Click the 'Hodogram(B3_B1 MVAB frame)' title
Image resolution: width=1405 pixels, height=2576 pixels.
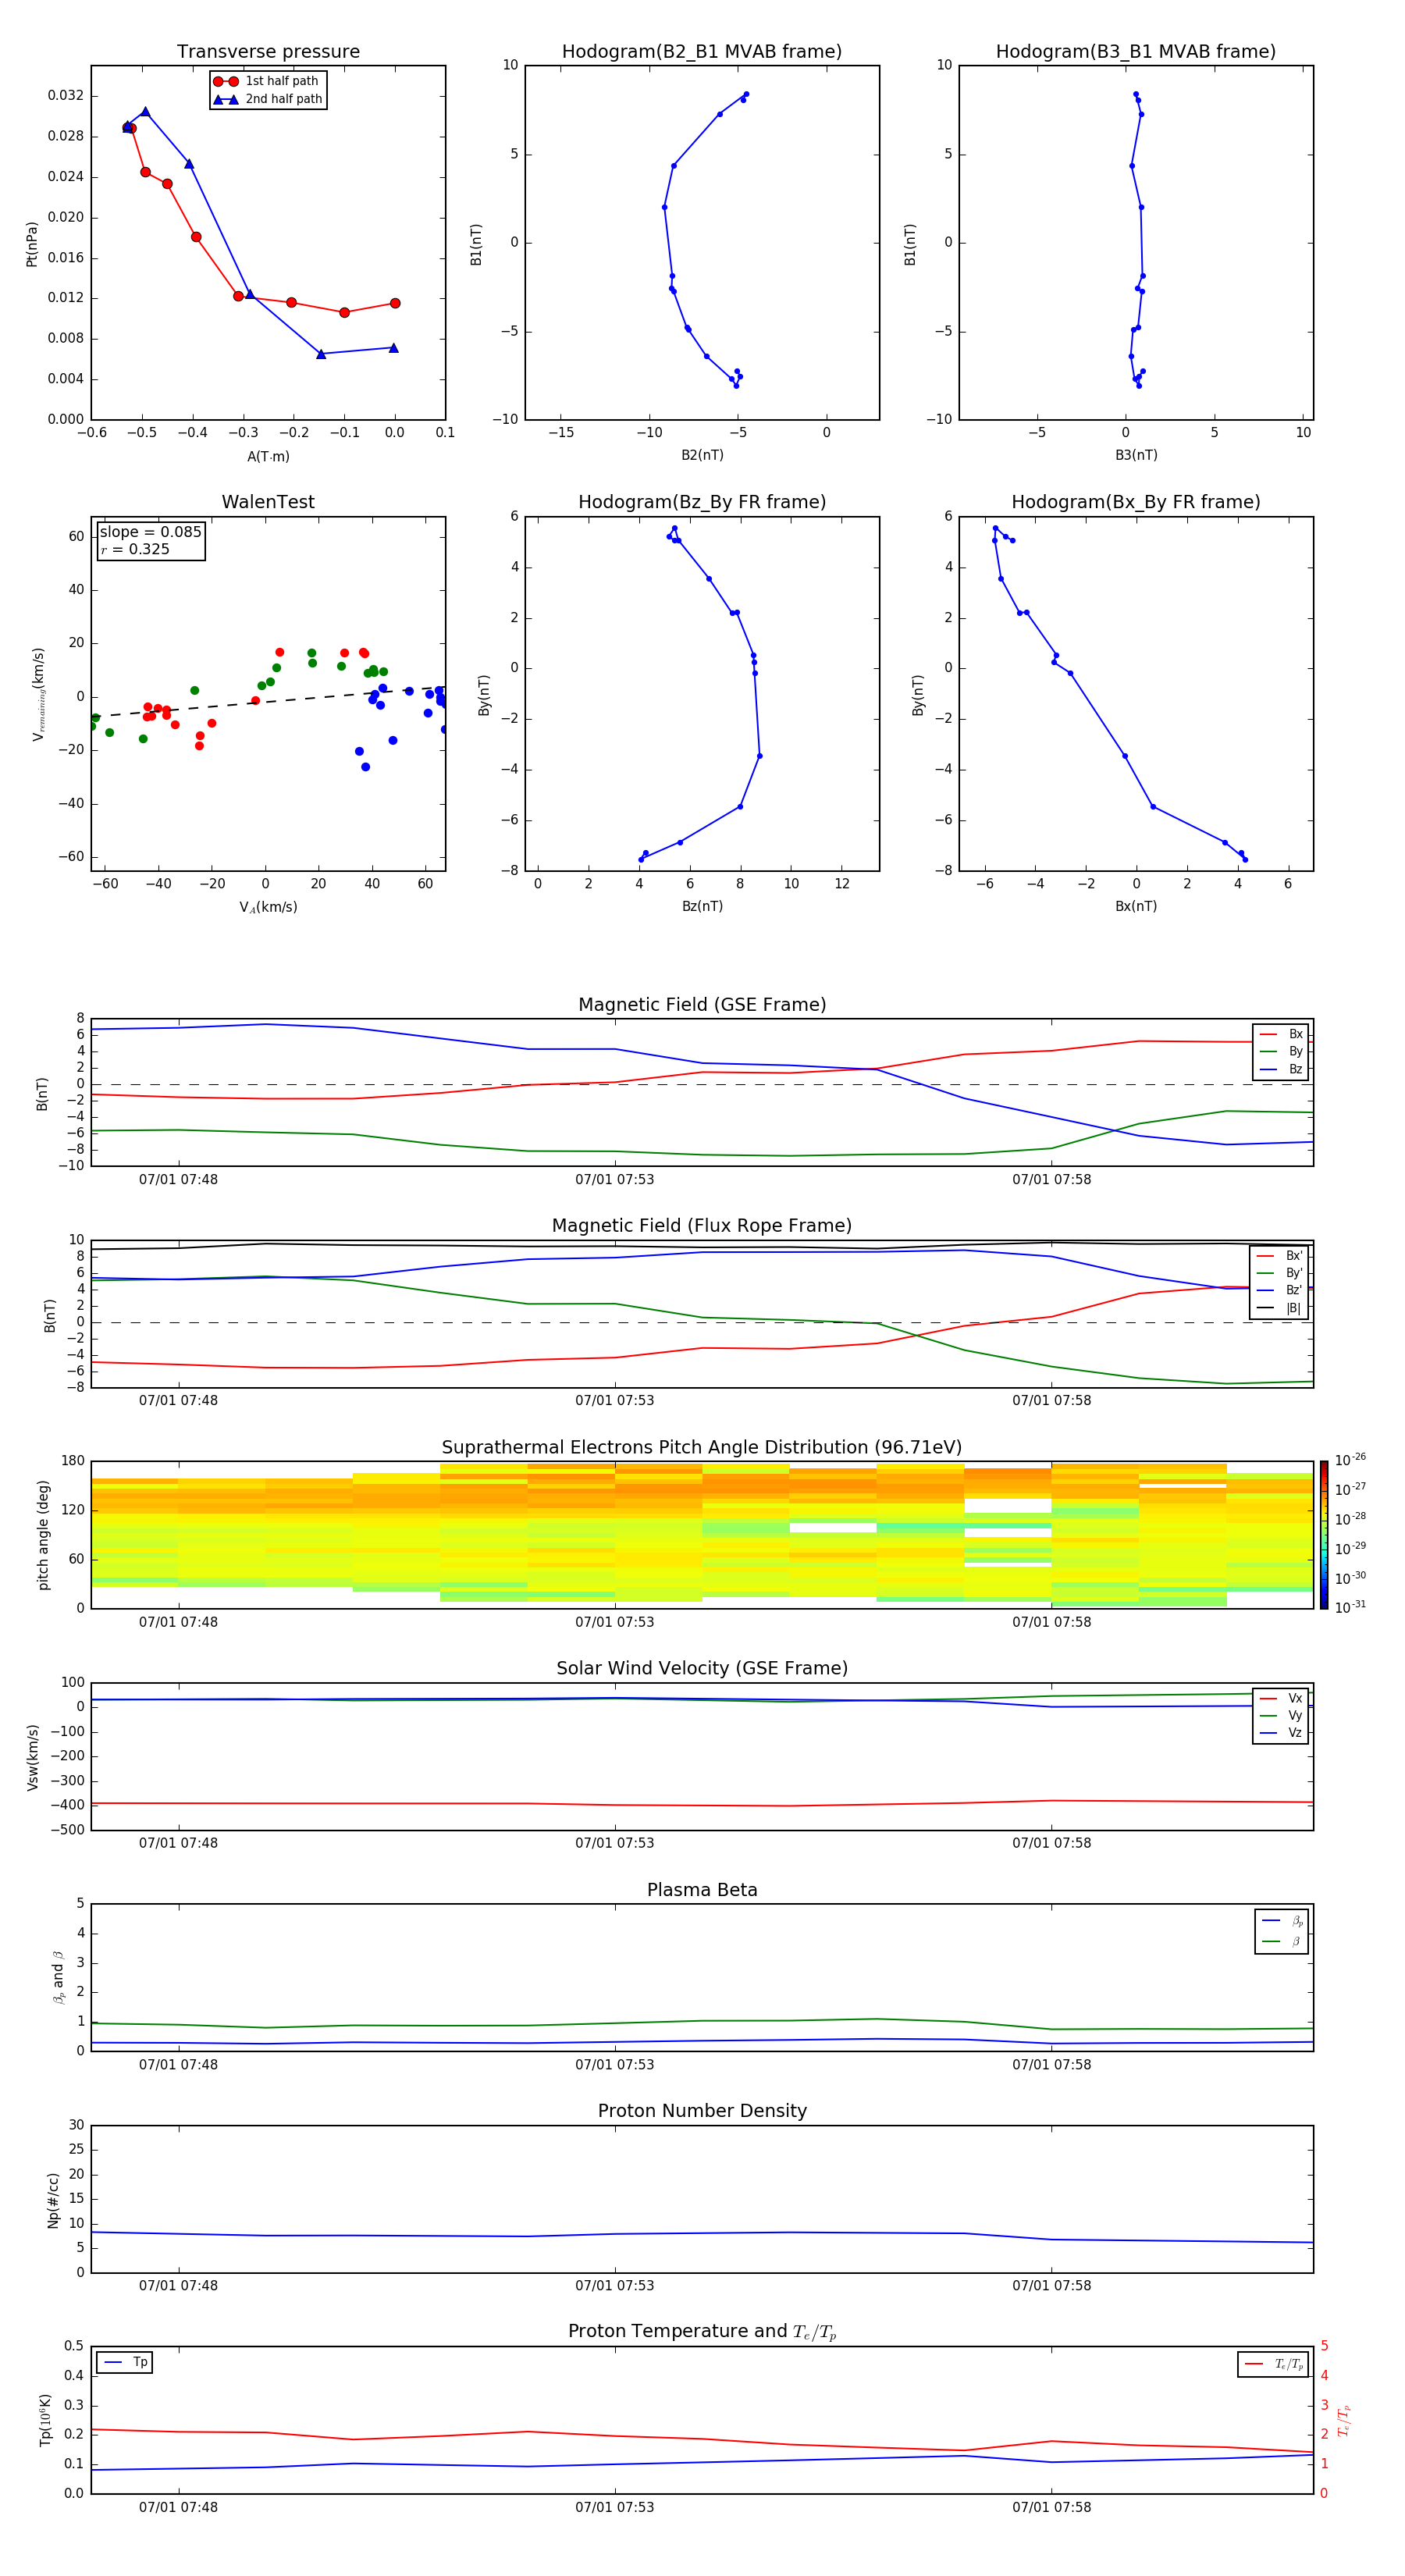[x=1136, y=51]
